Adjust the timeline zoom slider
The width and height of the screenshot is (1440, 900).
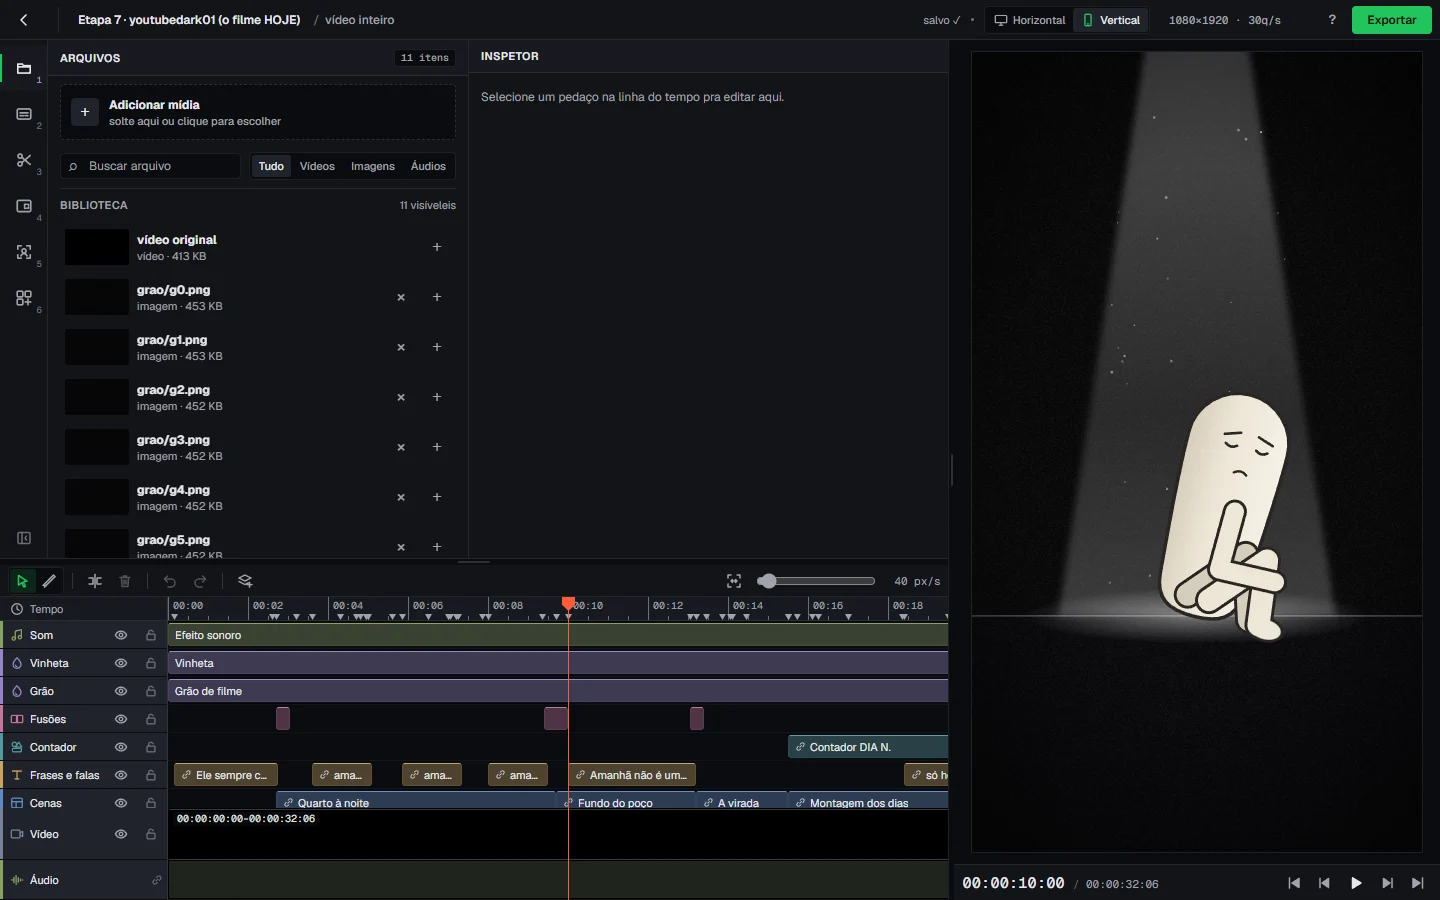(817, 581)
